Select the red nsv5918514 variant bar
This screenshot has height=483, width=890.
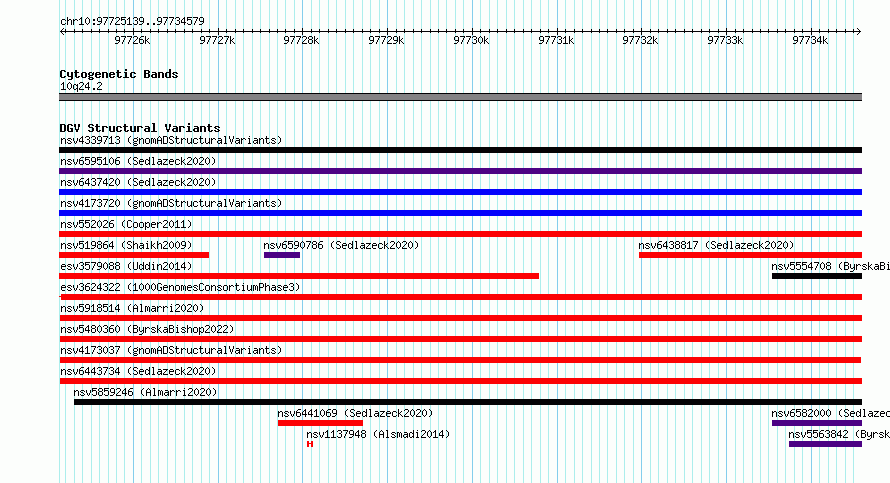click(460, 318)
